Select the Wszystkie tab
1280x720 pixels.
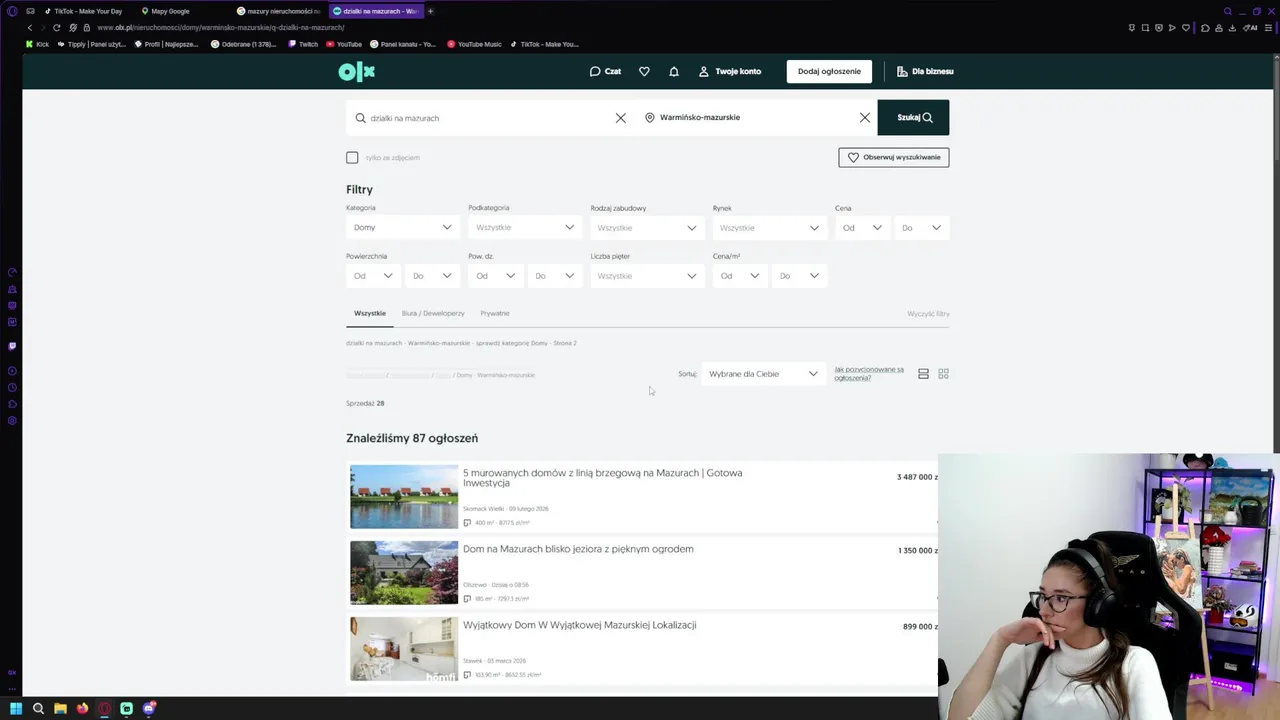[x=370, y=313]
